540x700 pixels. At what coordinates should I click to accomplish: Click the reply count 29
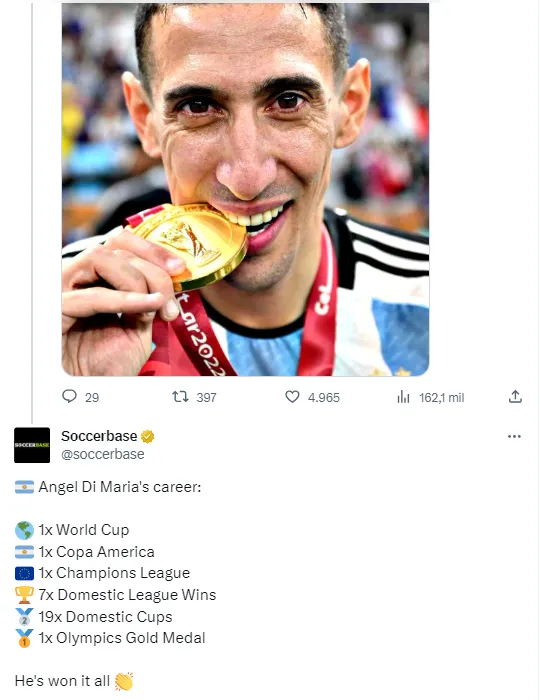92,397
